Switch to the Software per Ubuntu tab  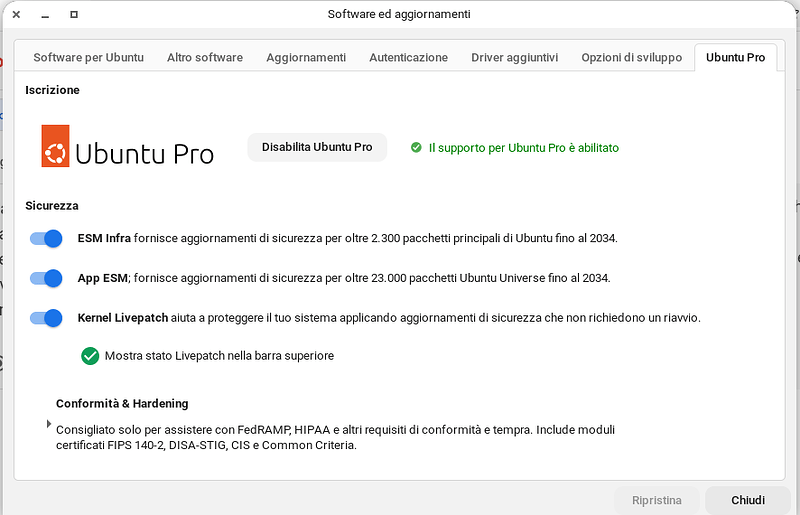tap(88, 58)
